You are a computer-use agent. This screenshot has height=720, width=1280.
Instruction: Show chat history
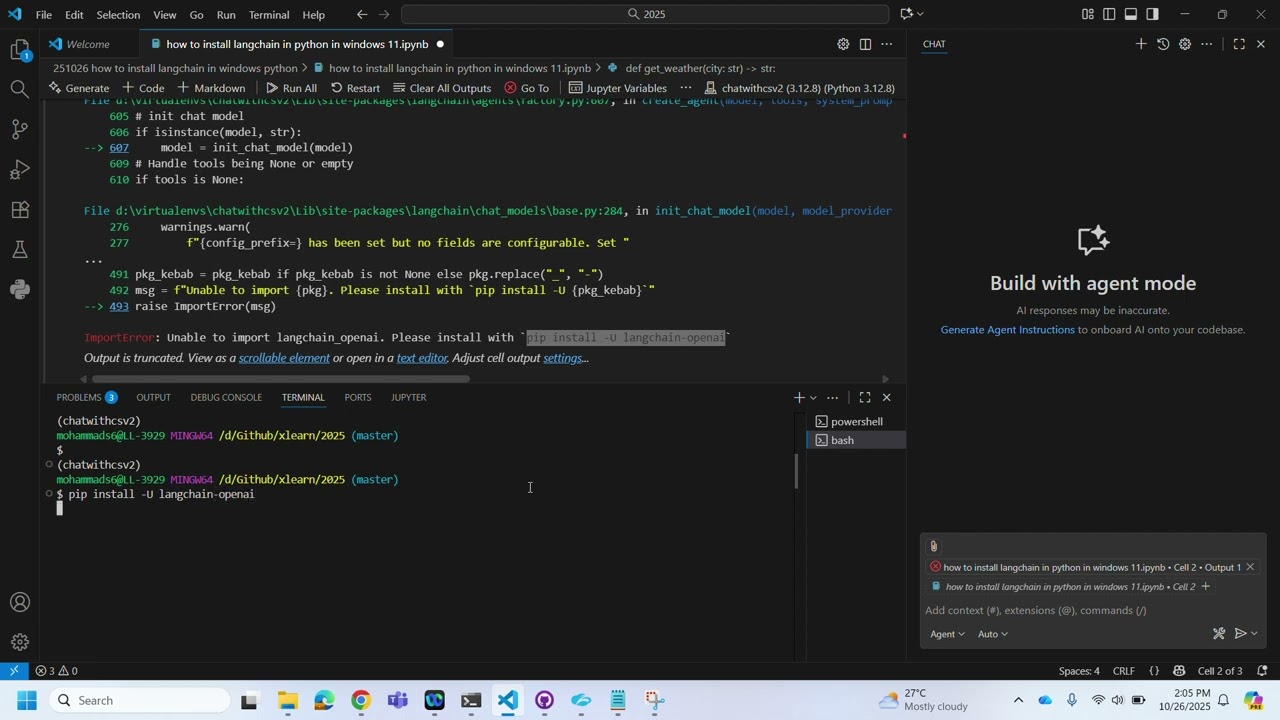[1163, 44]
